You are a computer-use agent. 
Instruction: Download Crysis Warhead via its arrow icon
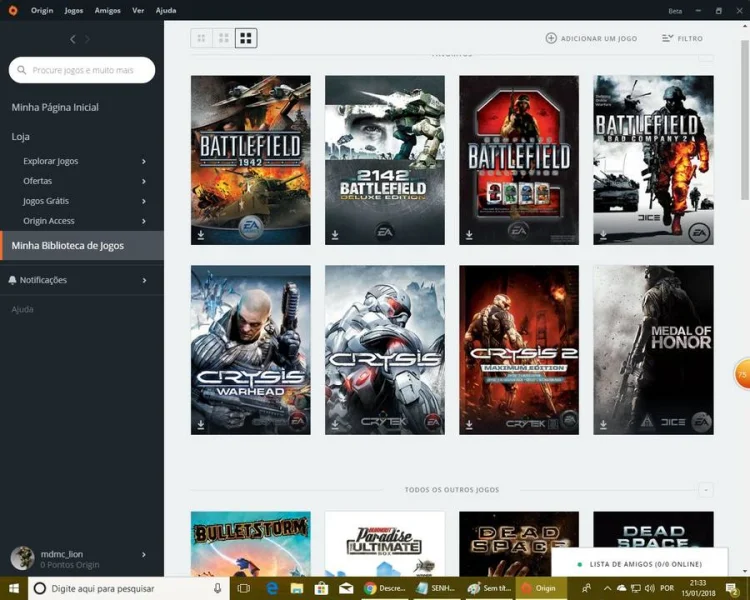point(201,424)
